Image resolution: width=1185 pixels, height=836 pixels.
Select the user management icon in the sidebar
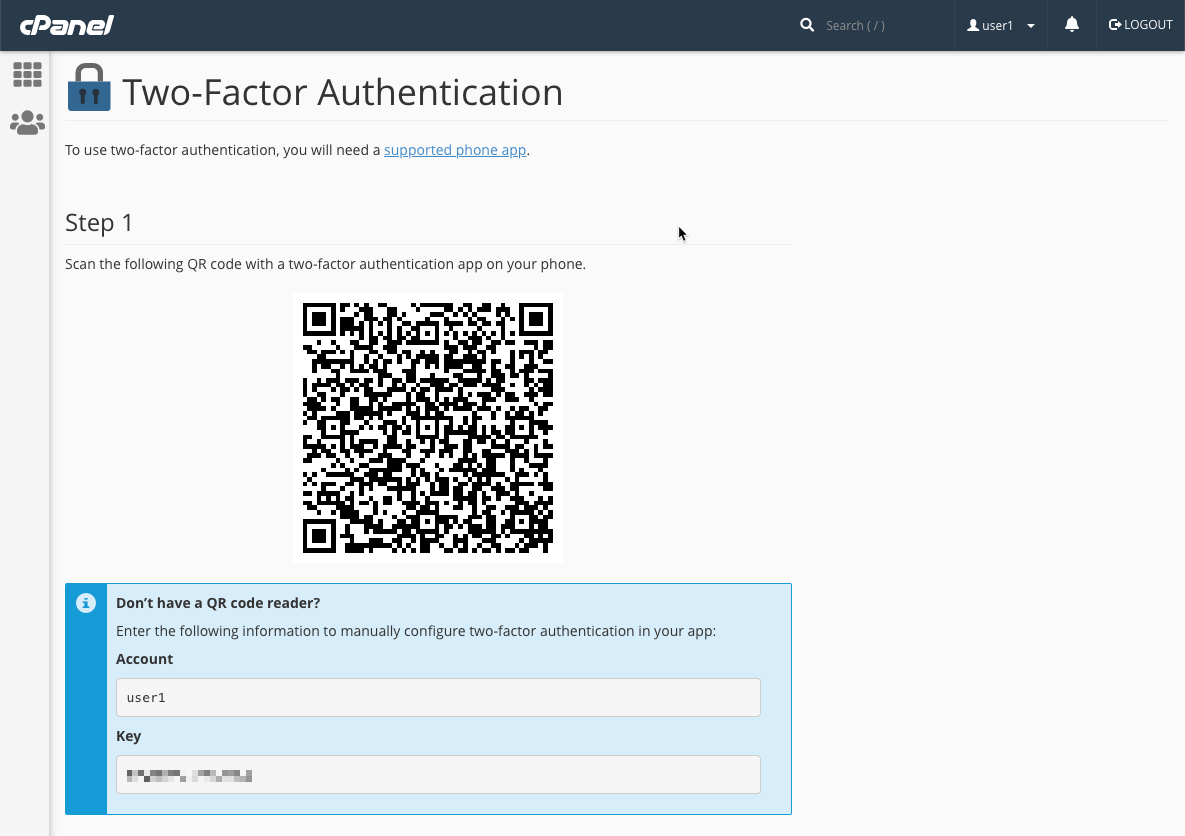pyautogui.click(x=27, y=122)
